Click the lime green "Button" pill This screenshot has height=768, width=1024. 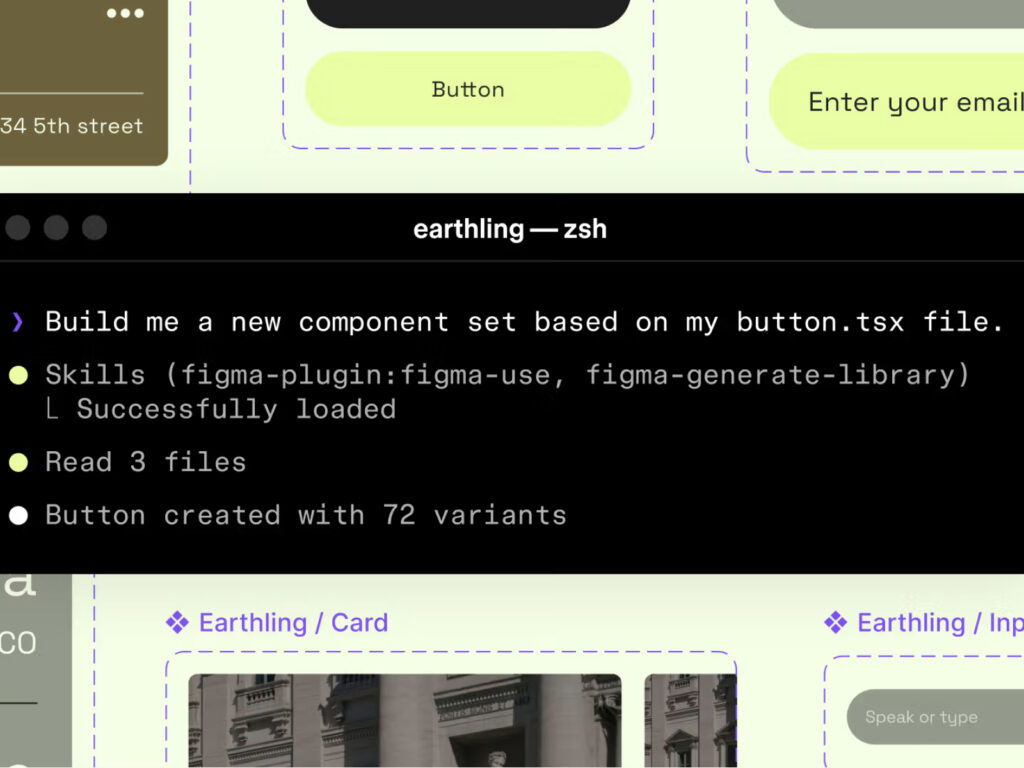pos(468,89)
